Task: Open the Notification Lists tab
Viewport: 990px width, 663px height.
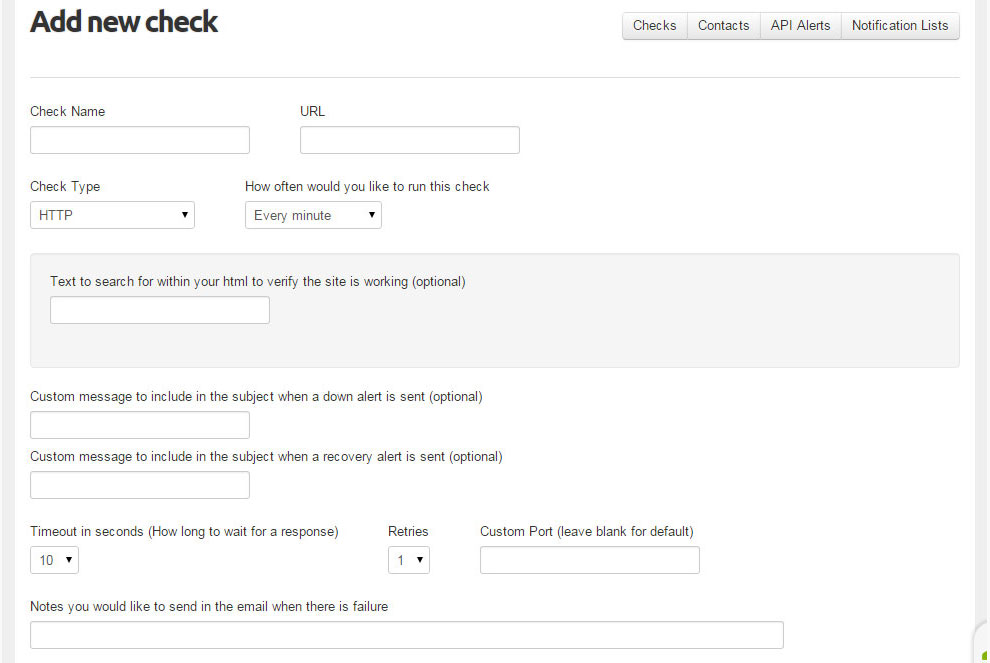Action: 900,26
